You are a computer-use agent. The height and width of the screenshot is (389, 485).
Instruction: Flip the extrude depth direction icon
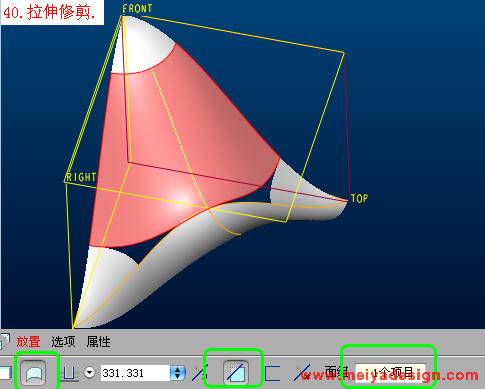pyautogui.click(x=200, y=373)
